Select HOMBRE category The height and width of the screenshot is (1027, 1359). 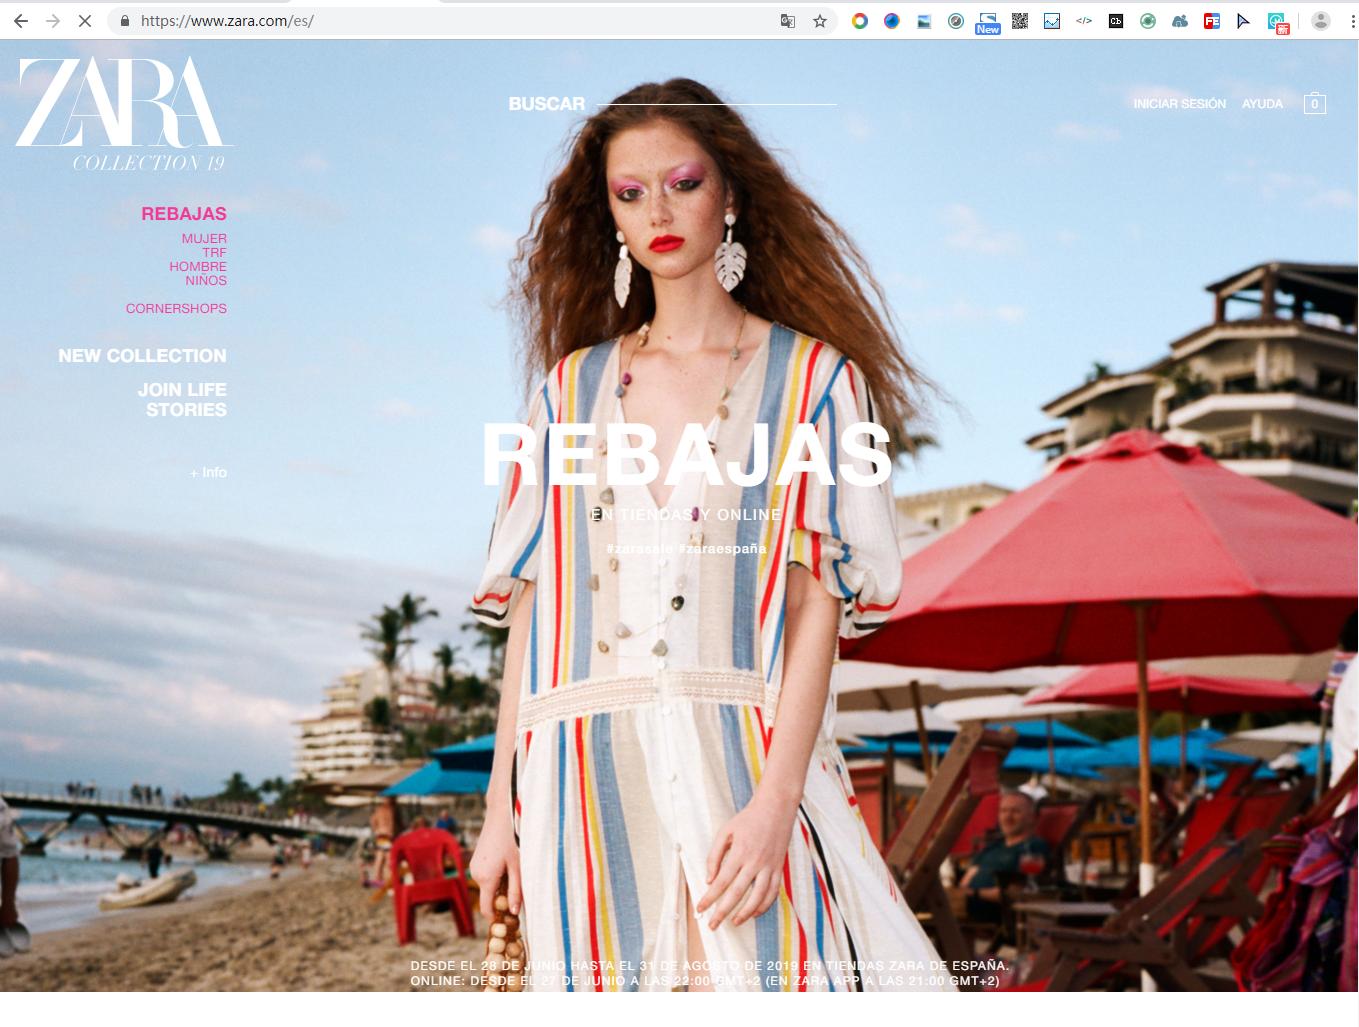198,266
